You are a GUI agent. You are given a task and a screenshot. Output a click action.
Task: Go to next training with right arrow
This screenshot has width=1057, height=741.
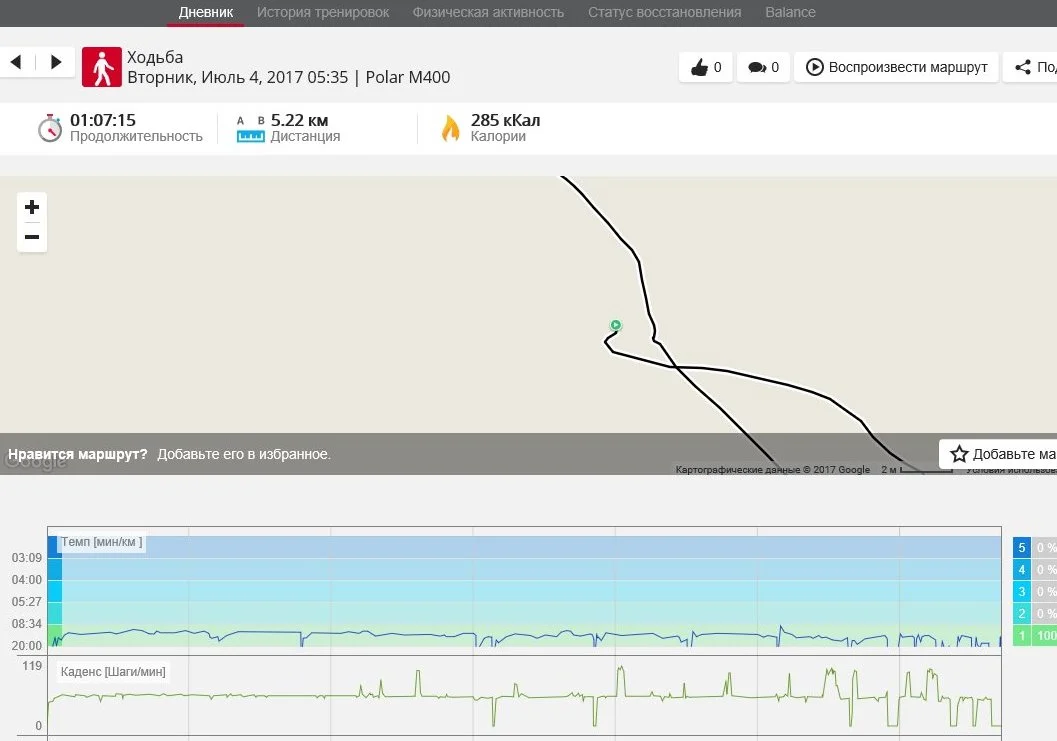56,63
